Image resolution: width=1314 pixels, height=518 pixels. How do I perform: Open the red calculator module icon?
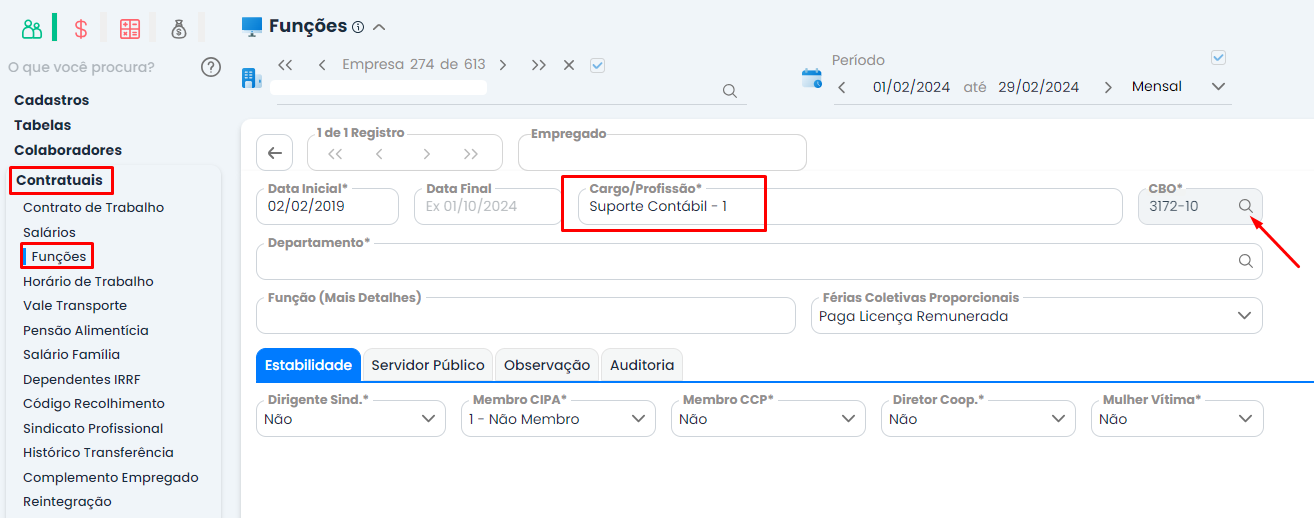coord(130,29)
